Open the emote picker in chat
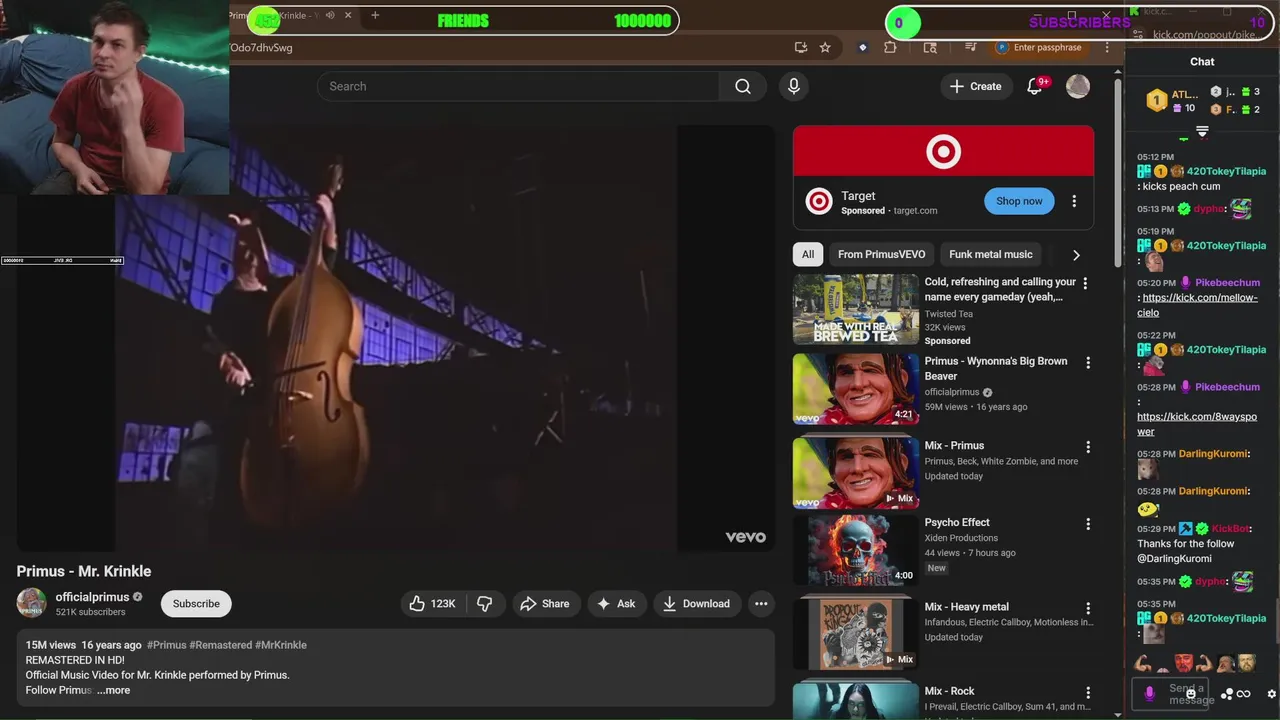 pos(1190,692)
